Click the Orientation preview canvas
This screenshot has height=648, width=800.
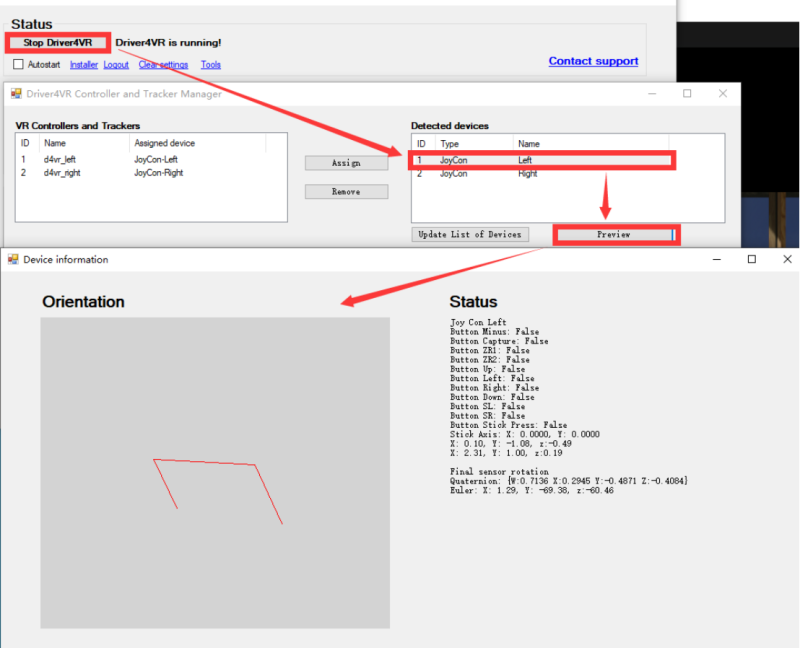215,473
